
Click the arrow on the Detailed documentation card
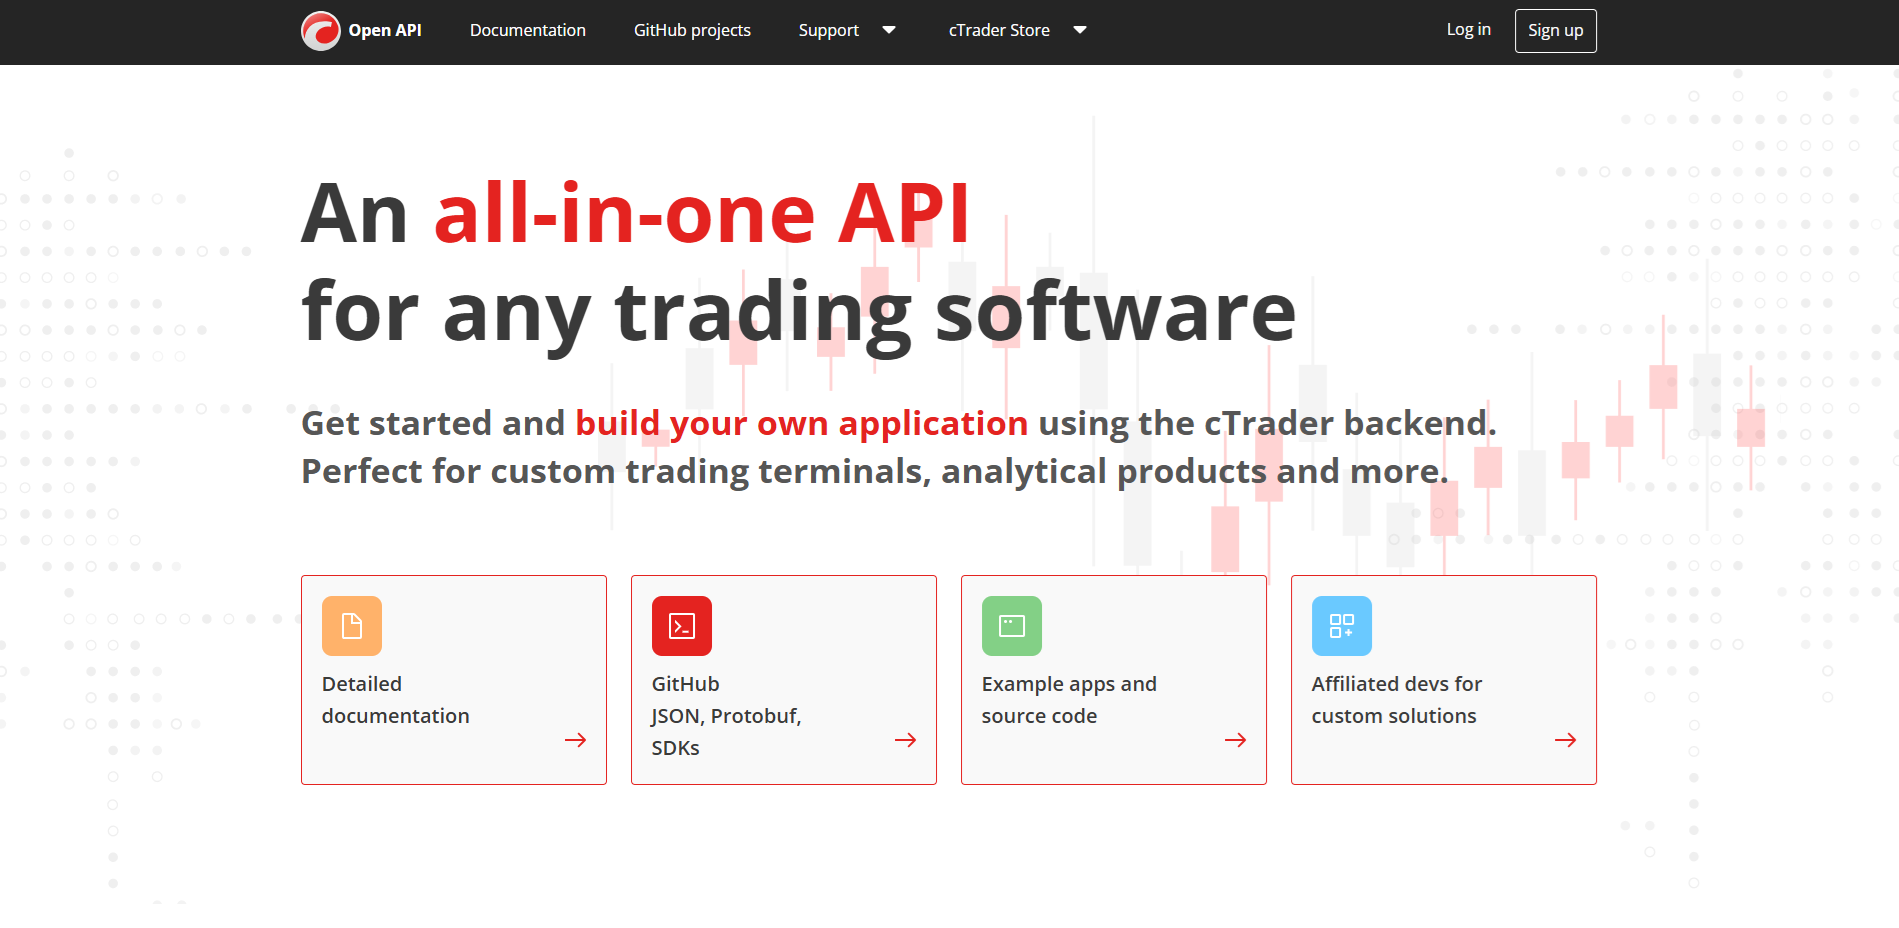coord(577,740)
